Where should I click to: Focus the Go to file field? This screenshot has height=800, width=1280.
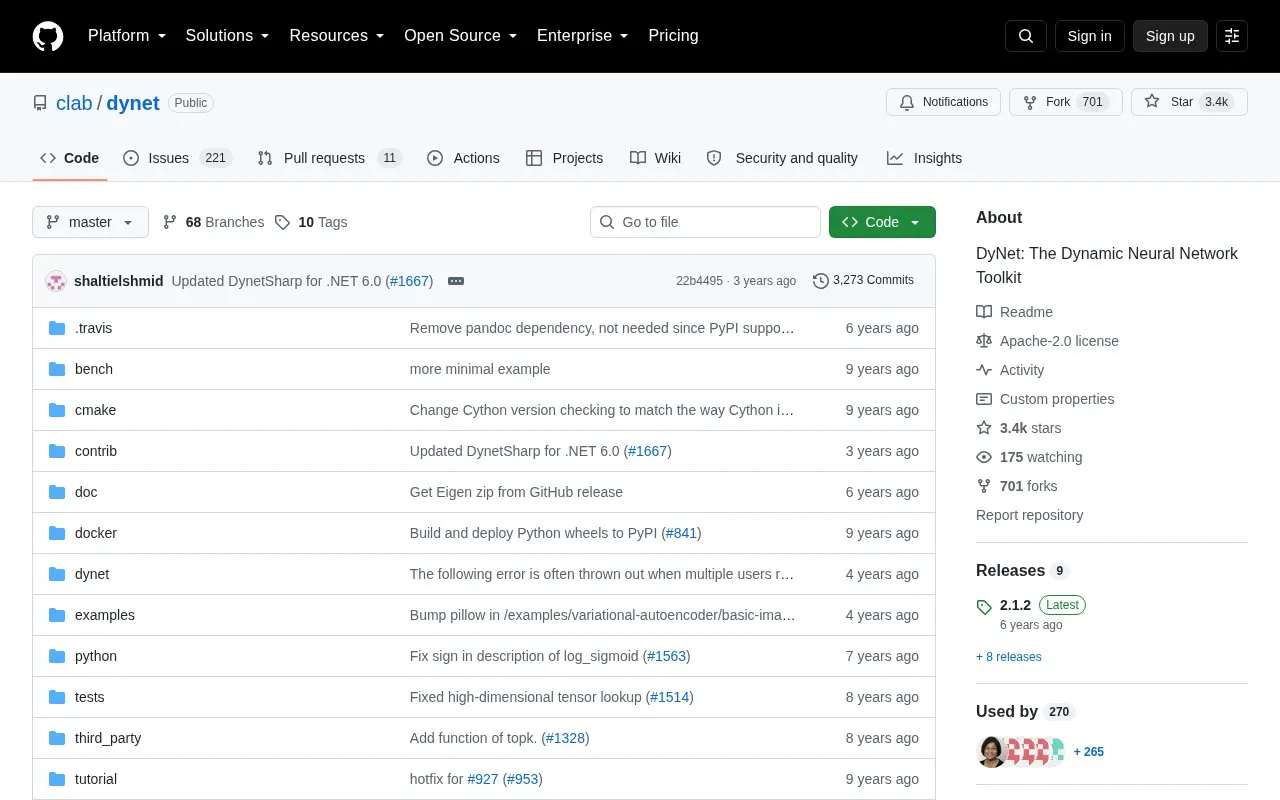(x=705, y=222)
